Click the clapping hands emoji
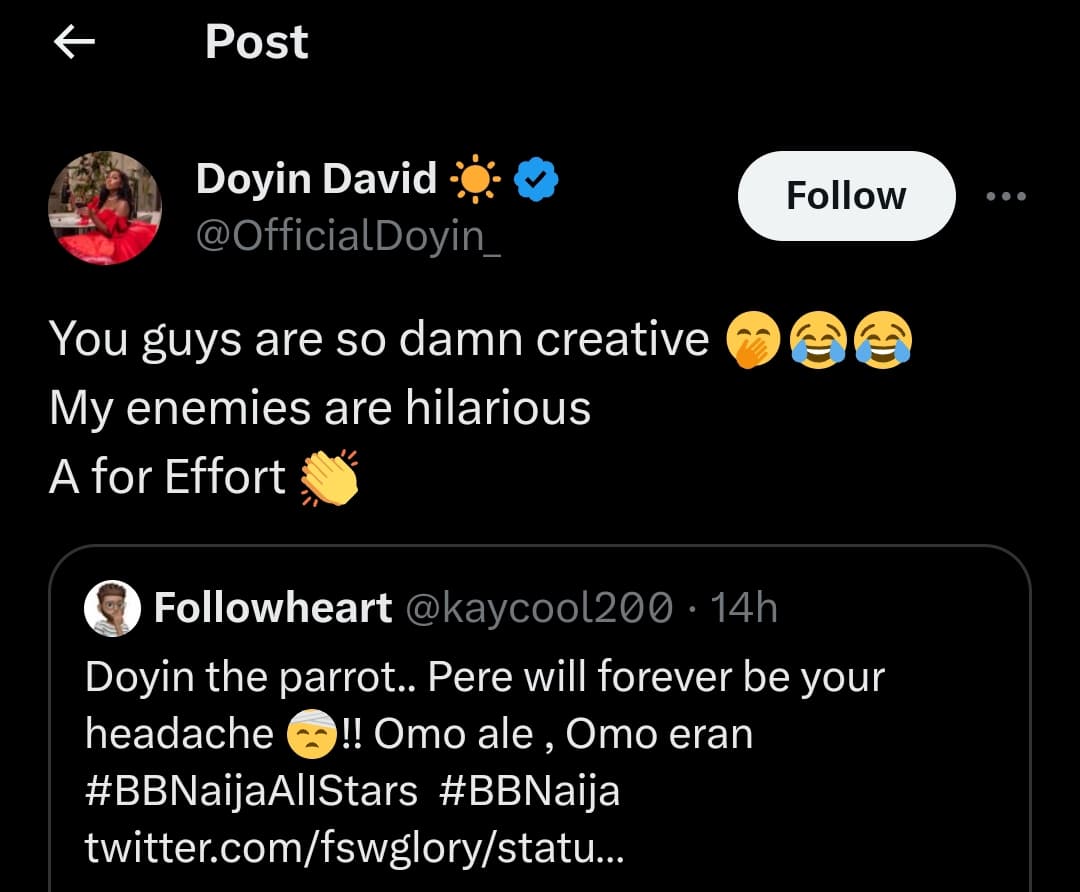The image size is (1080, 892). click(x=329, y=478)
